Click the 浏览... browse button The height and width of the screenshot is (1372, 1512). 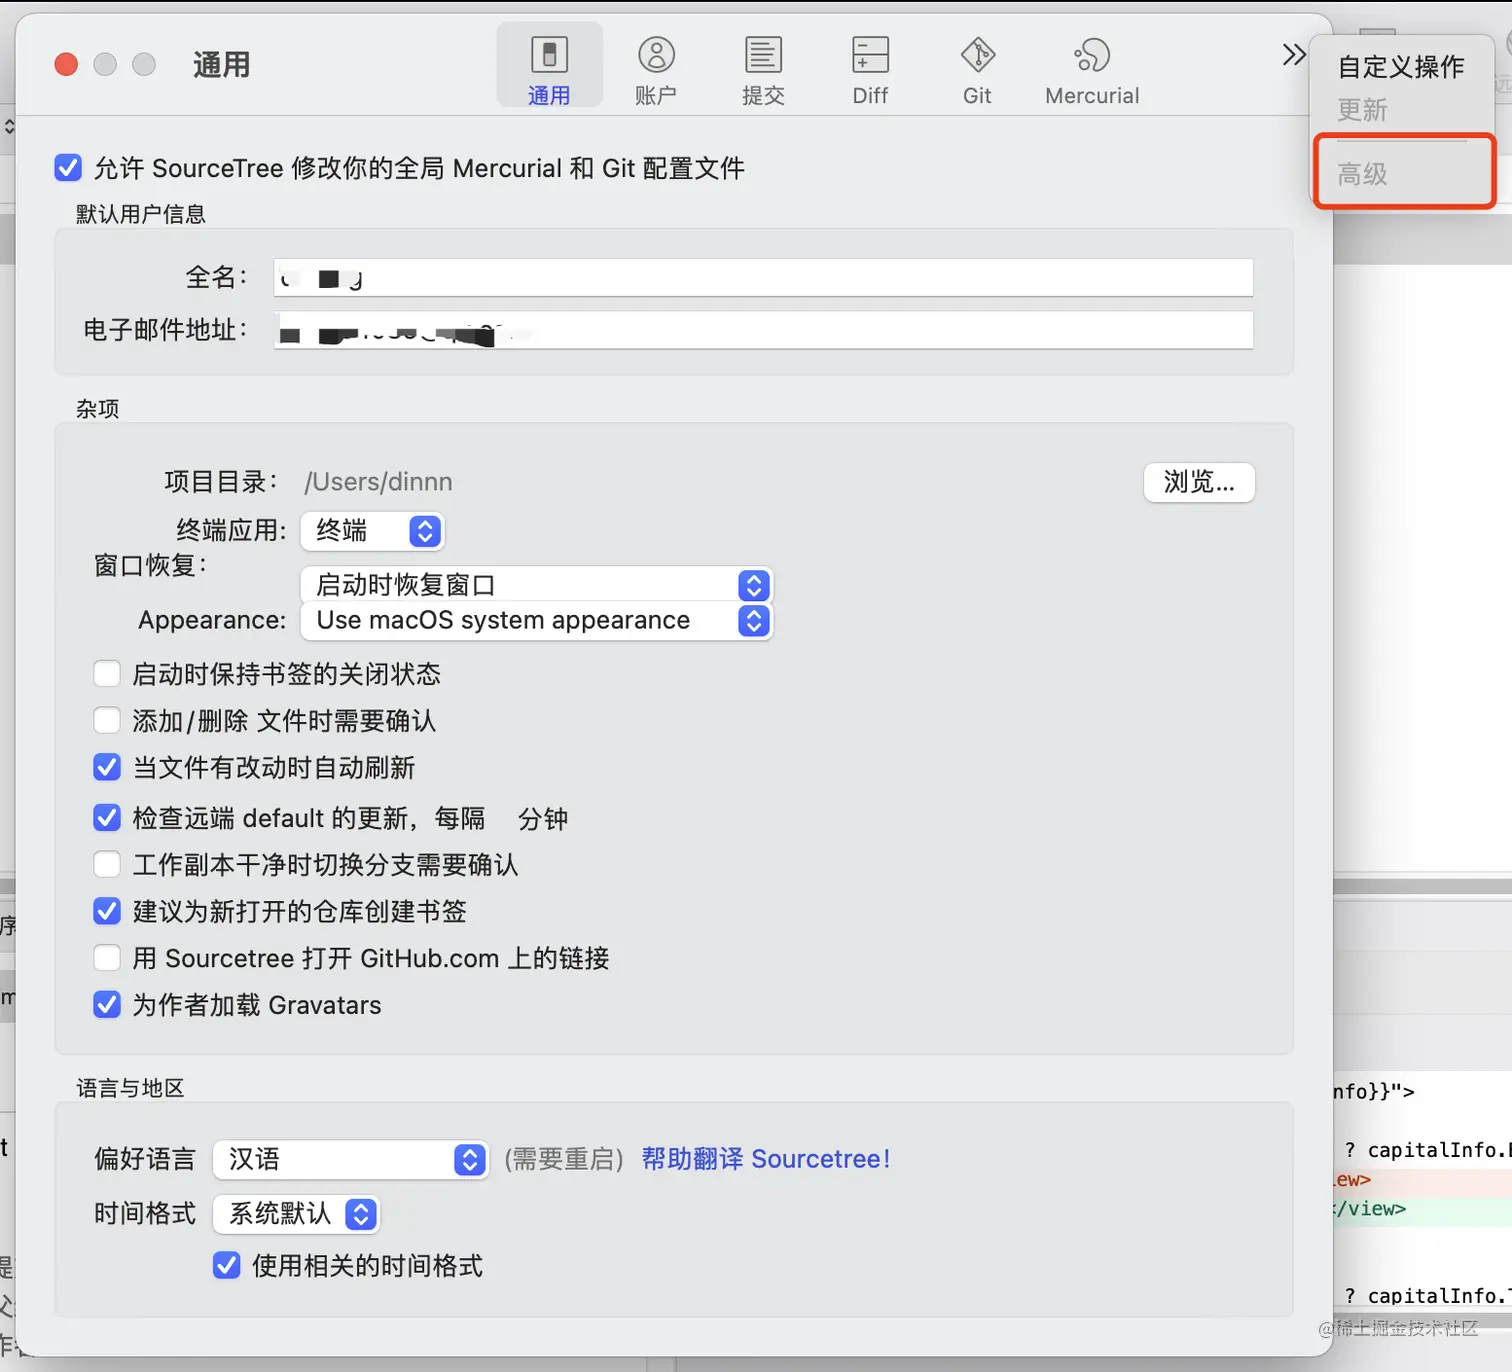click(1199, 482)
